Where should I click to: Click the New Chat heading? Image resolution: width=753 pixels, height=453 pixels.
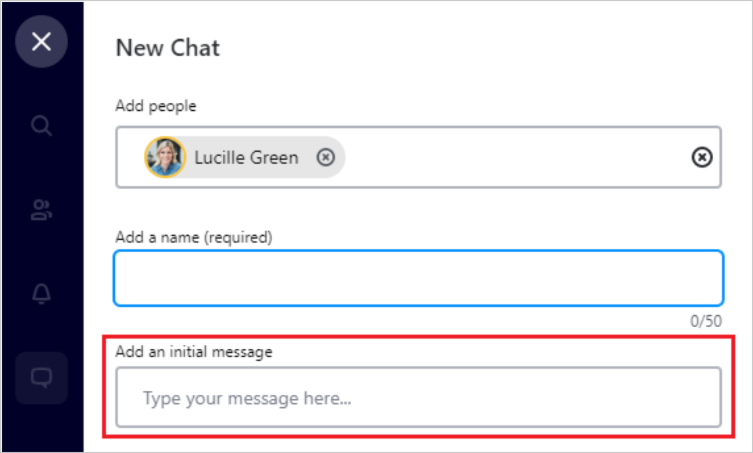pos(167,47)
